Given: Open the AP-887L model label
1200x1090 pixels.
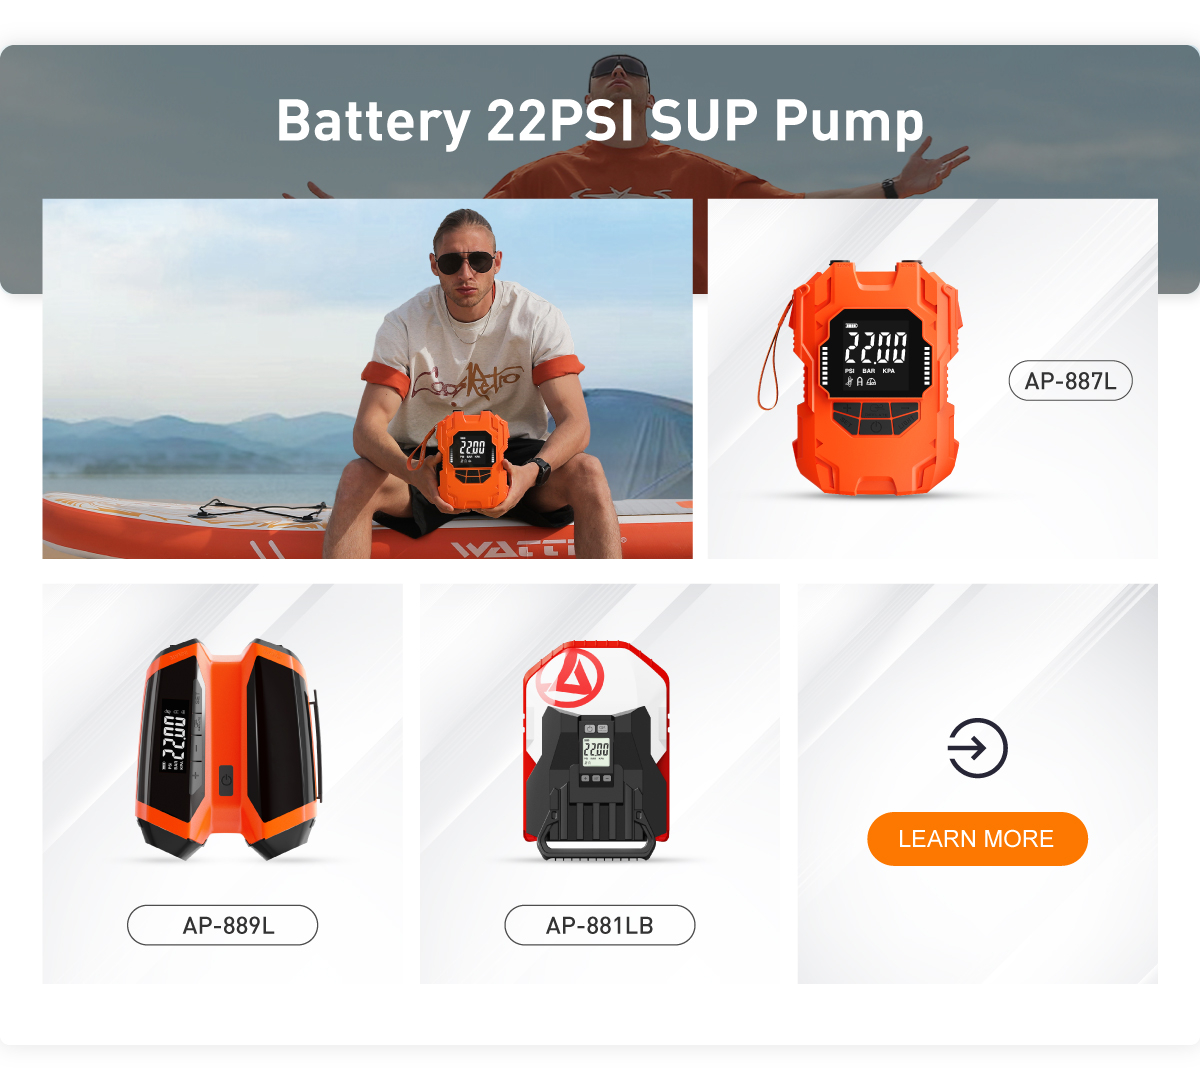Looking at the screenshot, I should (1070, 381).
